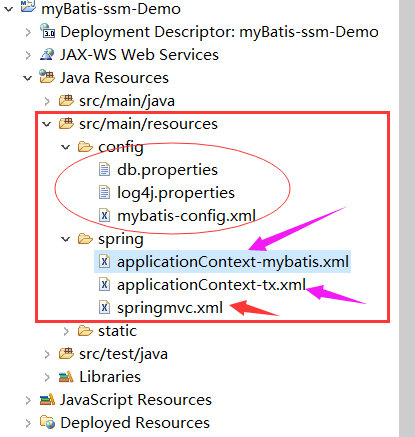Click the static folder icon
Screen dimensions: 415x437
coord(85,331)
